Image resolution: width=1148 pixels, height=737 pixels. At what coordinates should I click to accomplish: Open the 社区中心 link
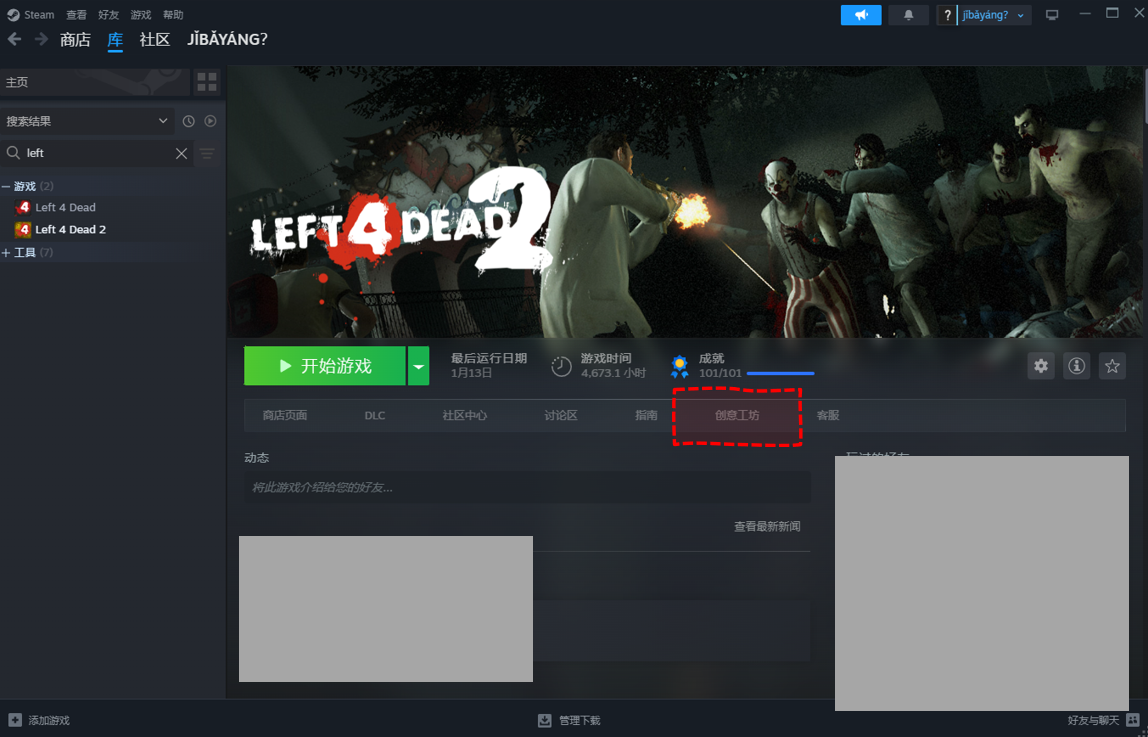[x=464, y=415]
